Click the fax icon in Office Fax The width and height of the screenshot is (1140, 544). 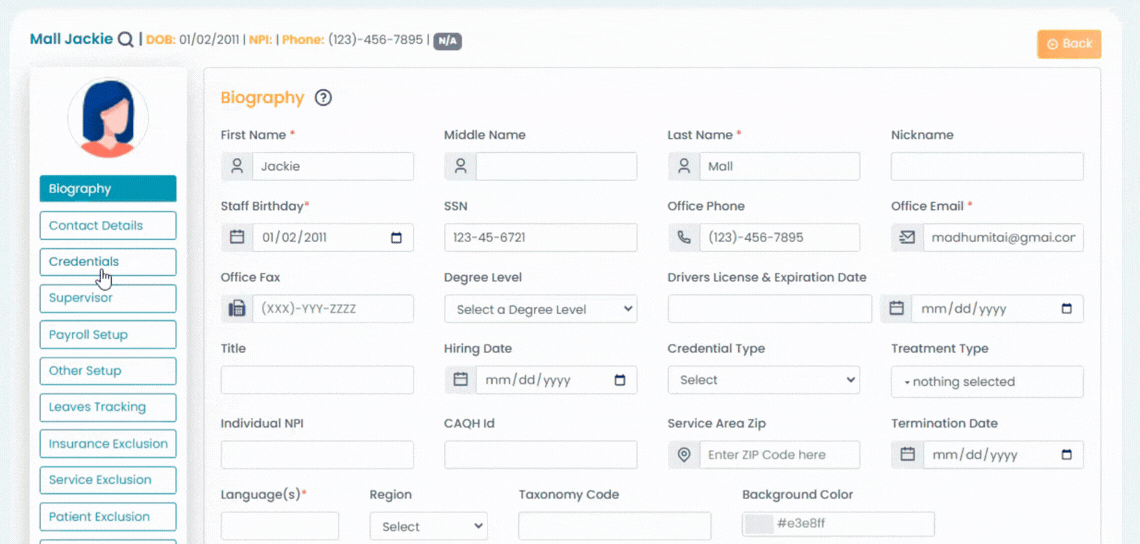[237, 309]
